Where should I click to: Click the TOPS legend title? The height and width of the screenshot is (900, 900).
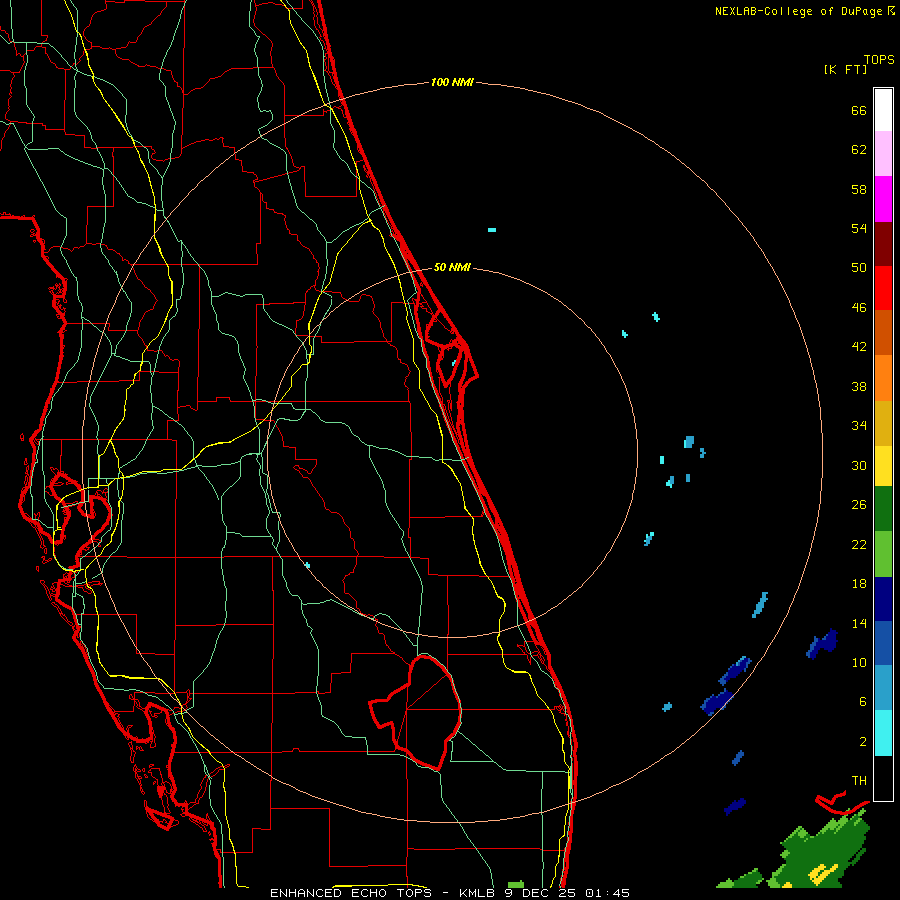click(879, 59)
